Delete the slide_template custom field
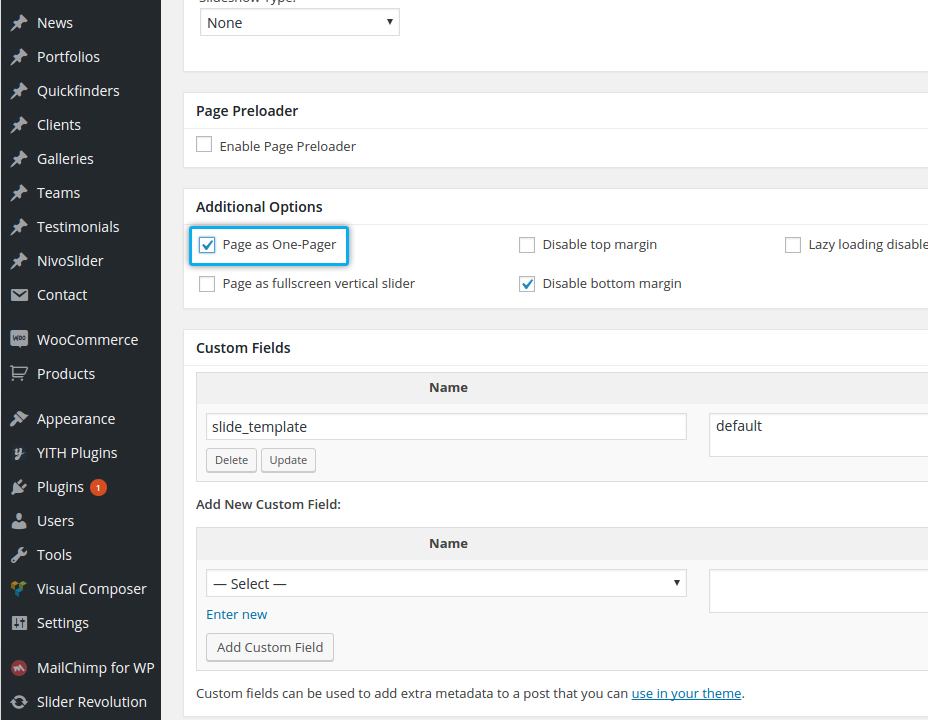 pyautogui.click(x=231, y=460)
